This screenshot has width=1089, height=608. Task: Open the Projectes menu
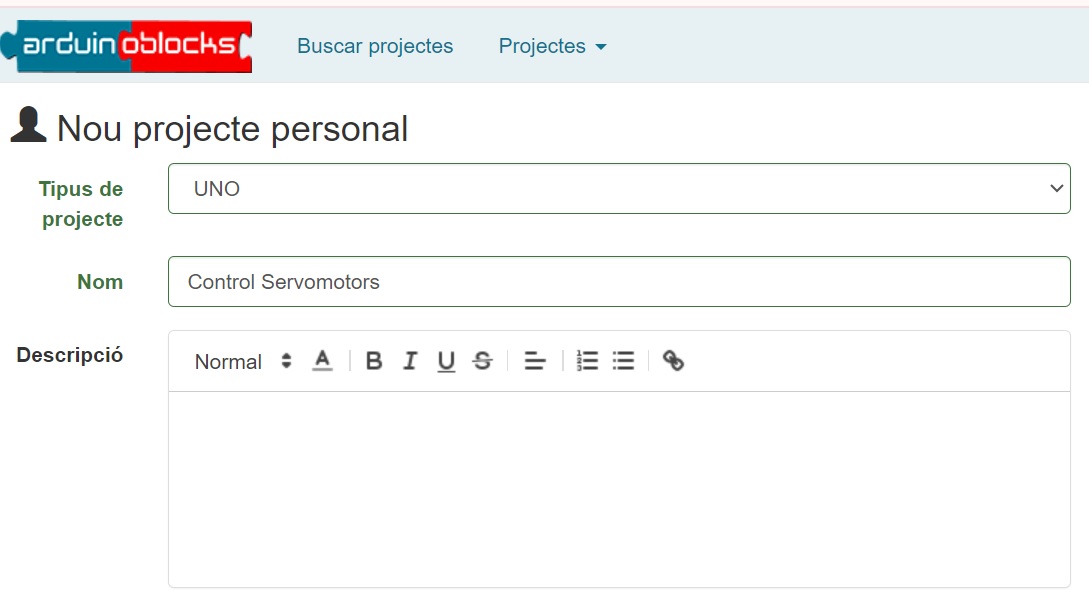click(552, 46)
